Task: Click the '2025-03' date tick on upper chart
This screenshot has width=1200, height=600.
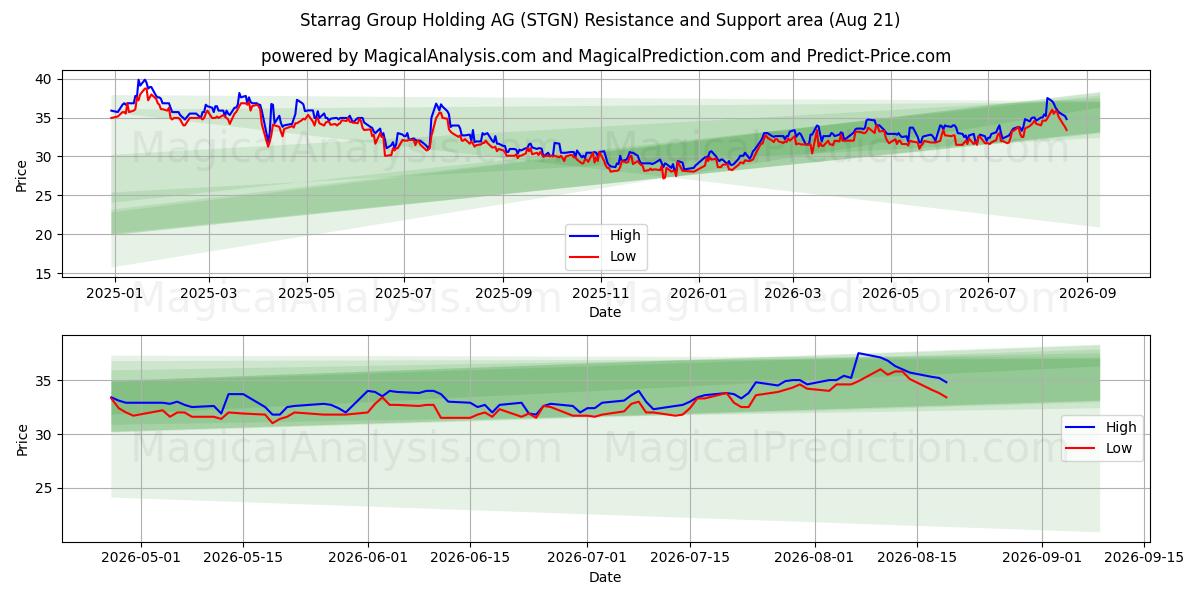Action: click(x=209, y=293)
